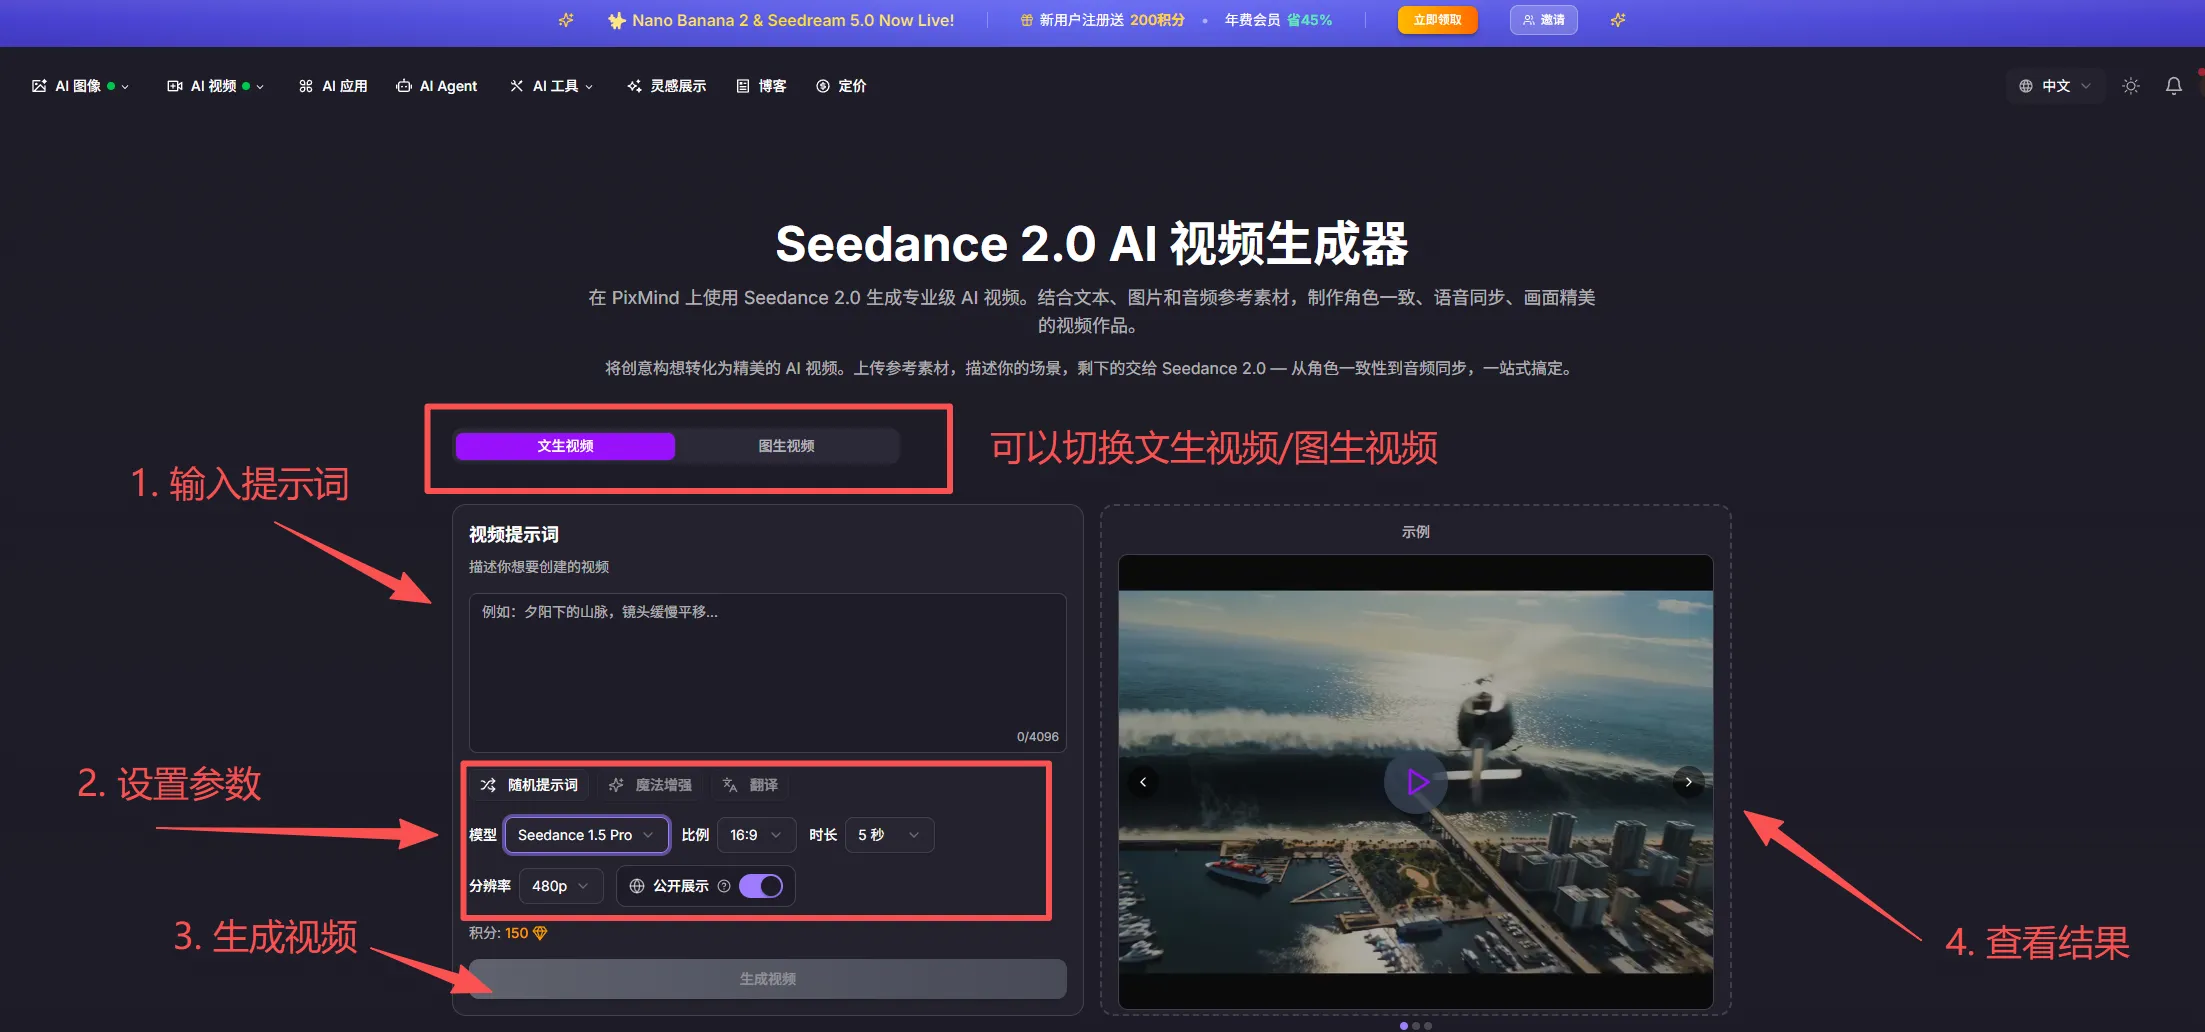This screenshot has width=2205, height=1032.
Task: Click the 立即领取 button in banner
Action: [1437, 20]
